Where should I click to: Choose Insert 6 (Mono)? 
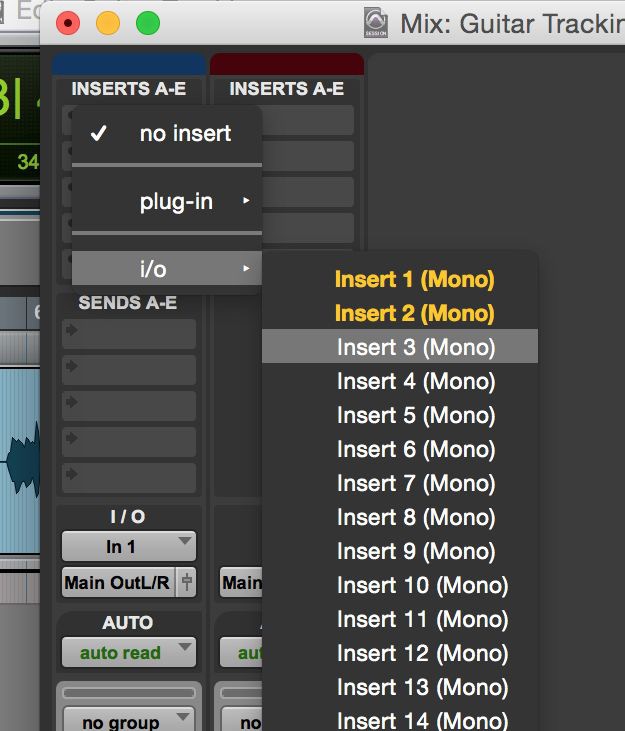coord(400,449)
